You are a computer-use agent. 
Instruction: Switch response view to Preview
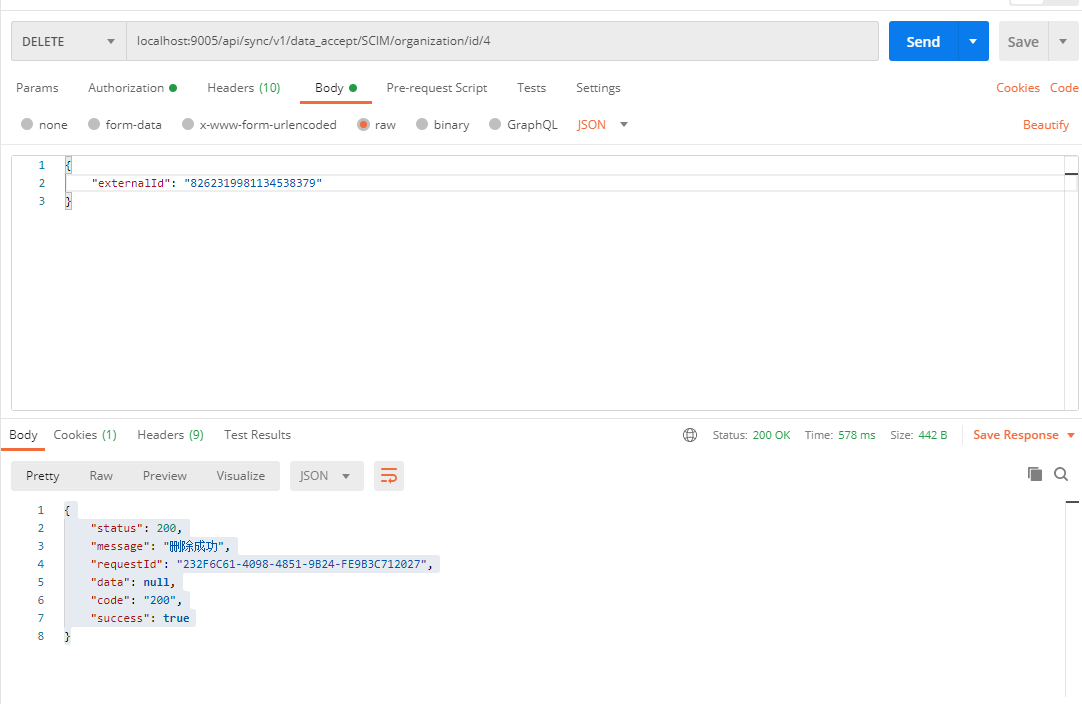[164, 476]
